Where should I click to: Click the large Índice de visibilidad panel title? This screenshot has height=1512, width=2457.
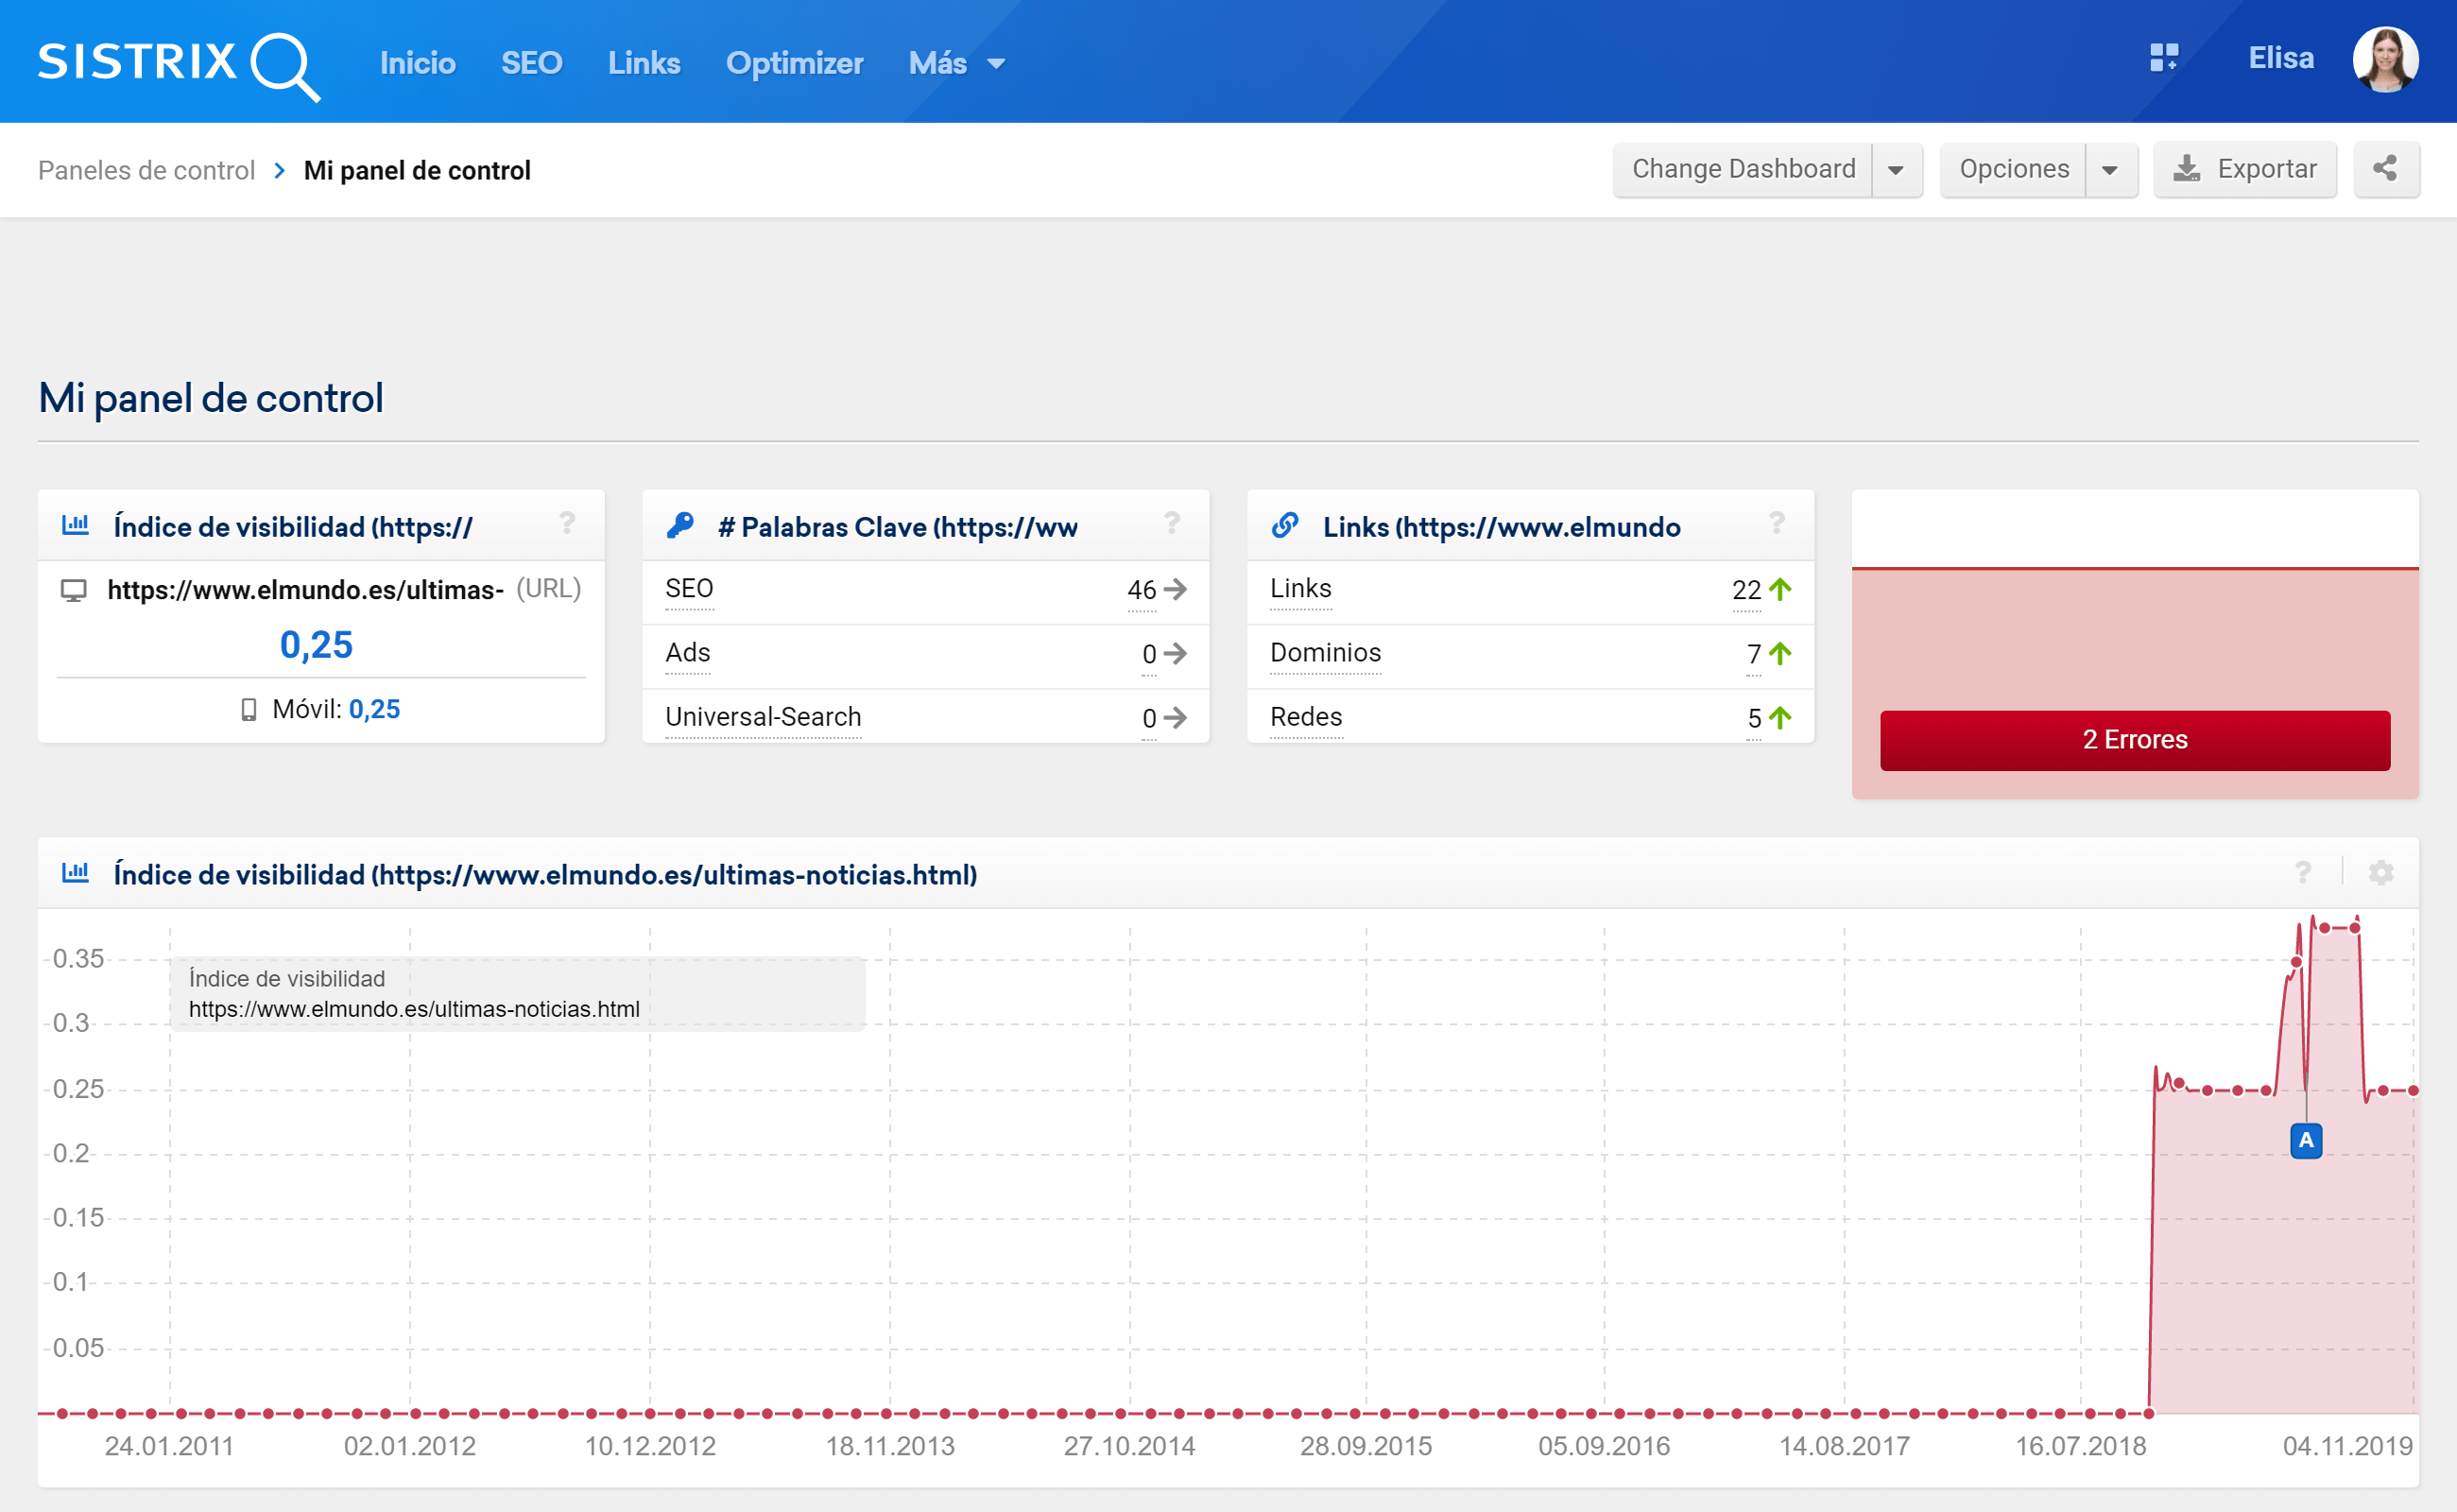[545, 875]
